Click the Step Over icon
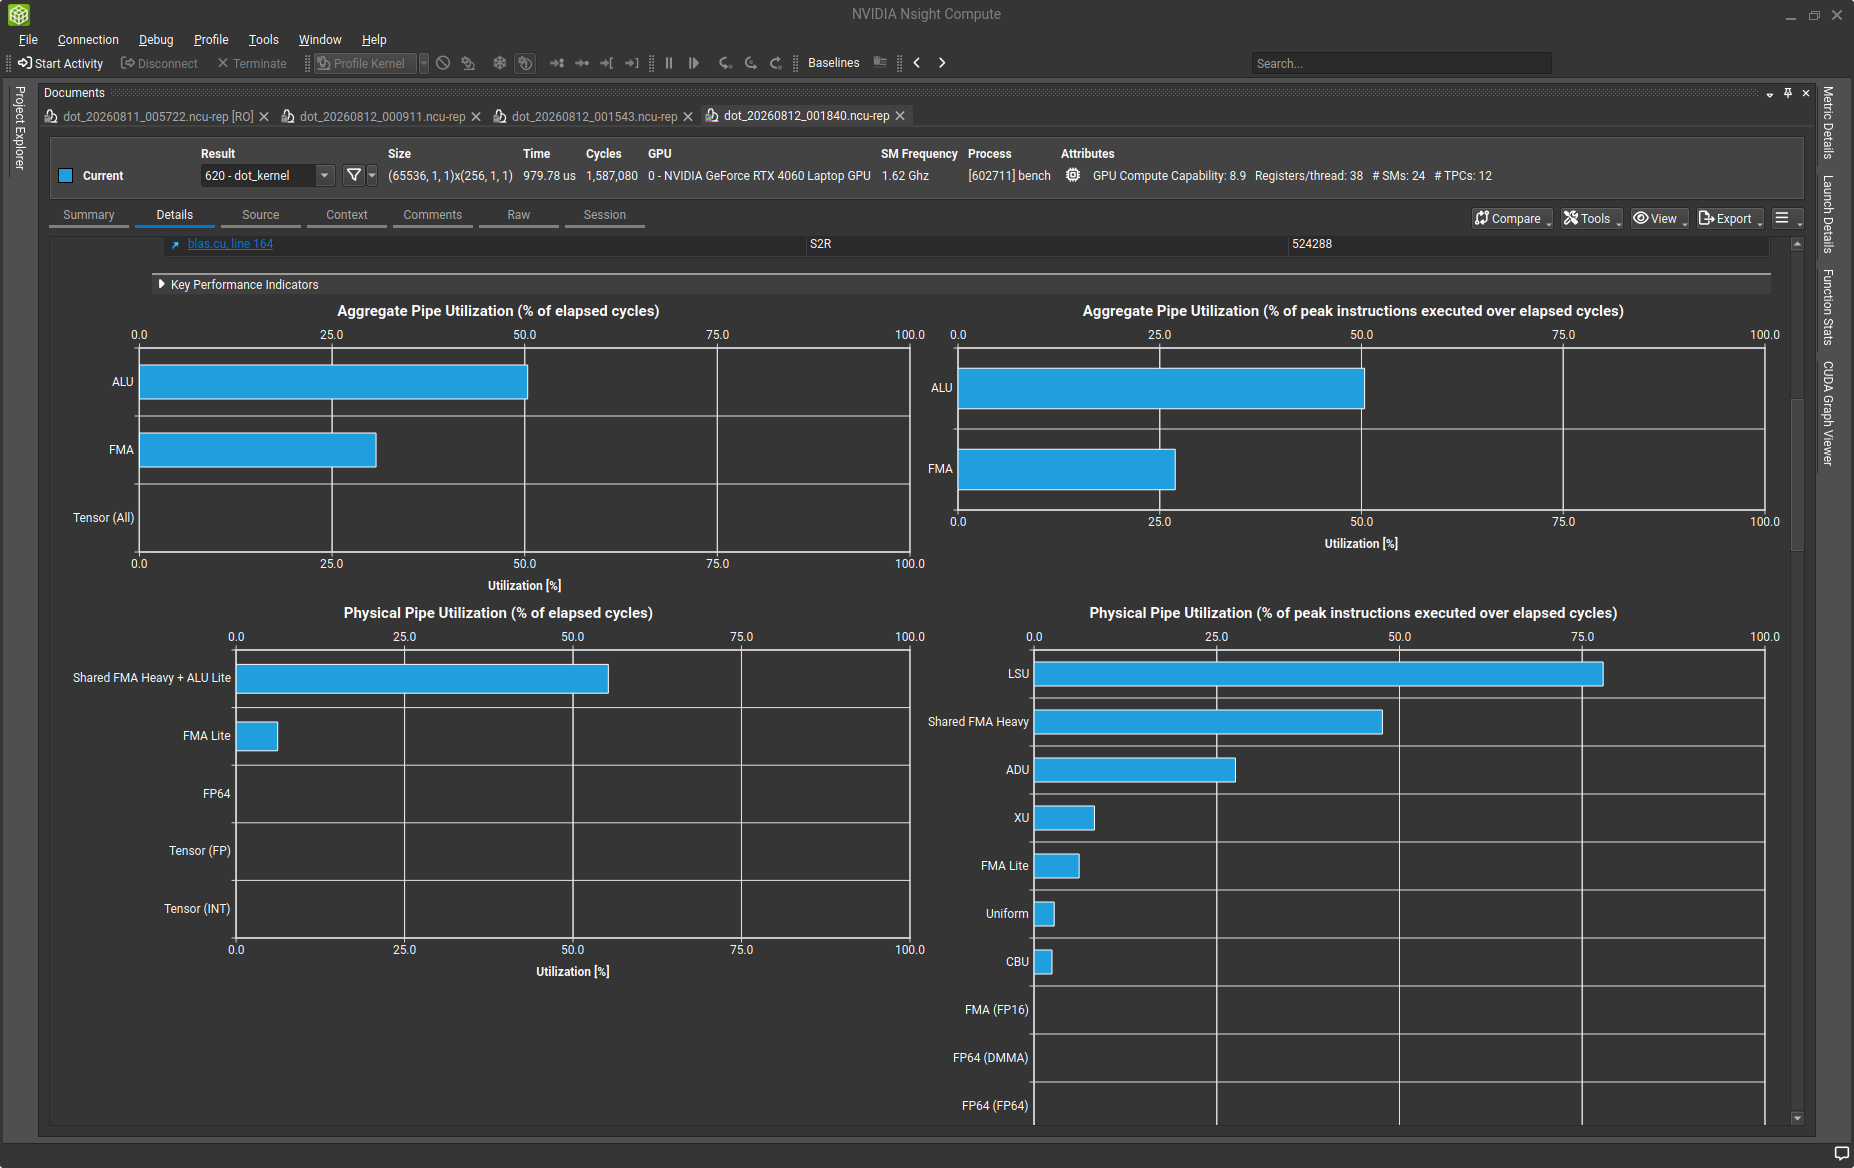 751,63
